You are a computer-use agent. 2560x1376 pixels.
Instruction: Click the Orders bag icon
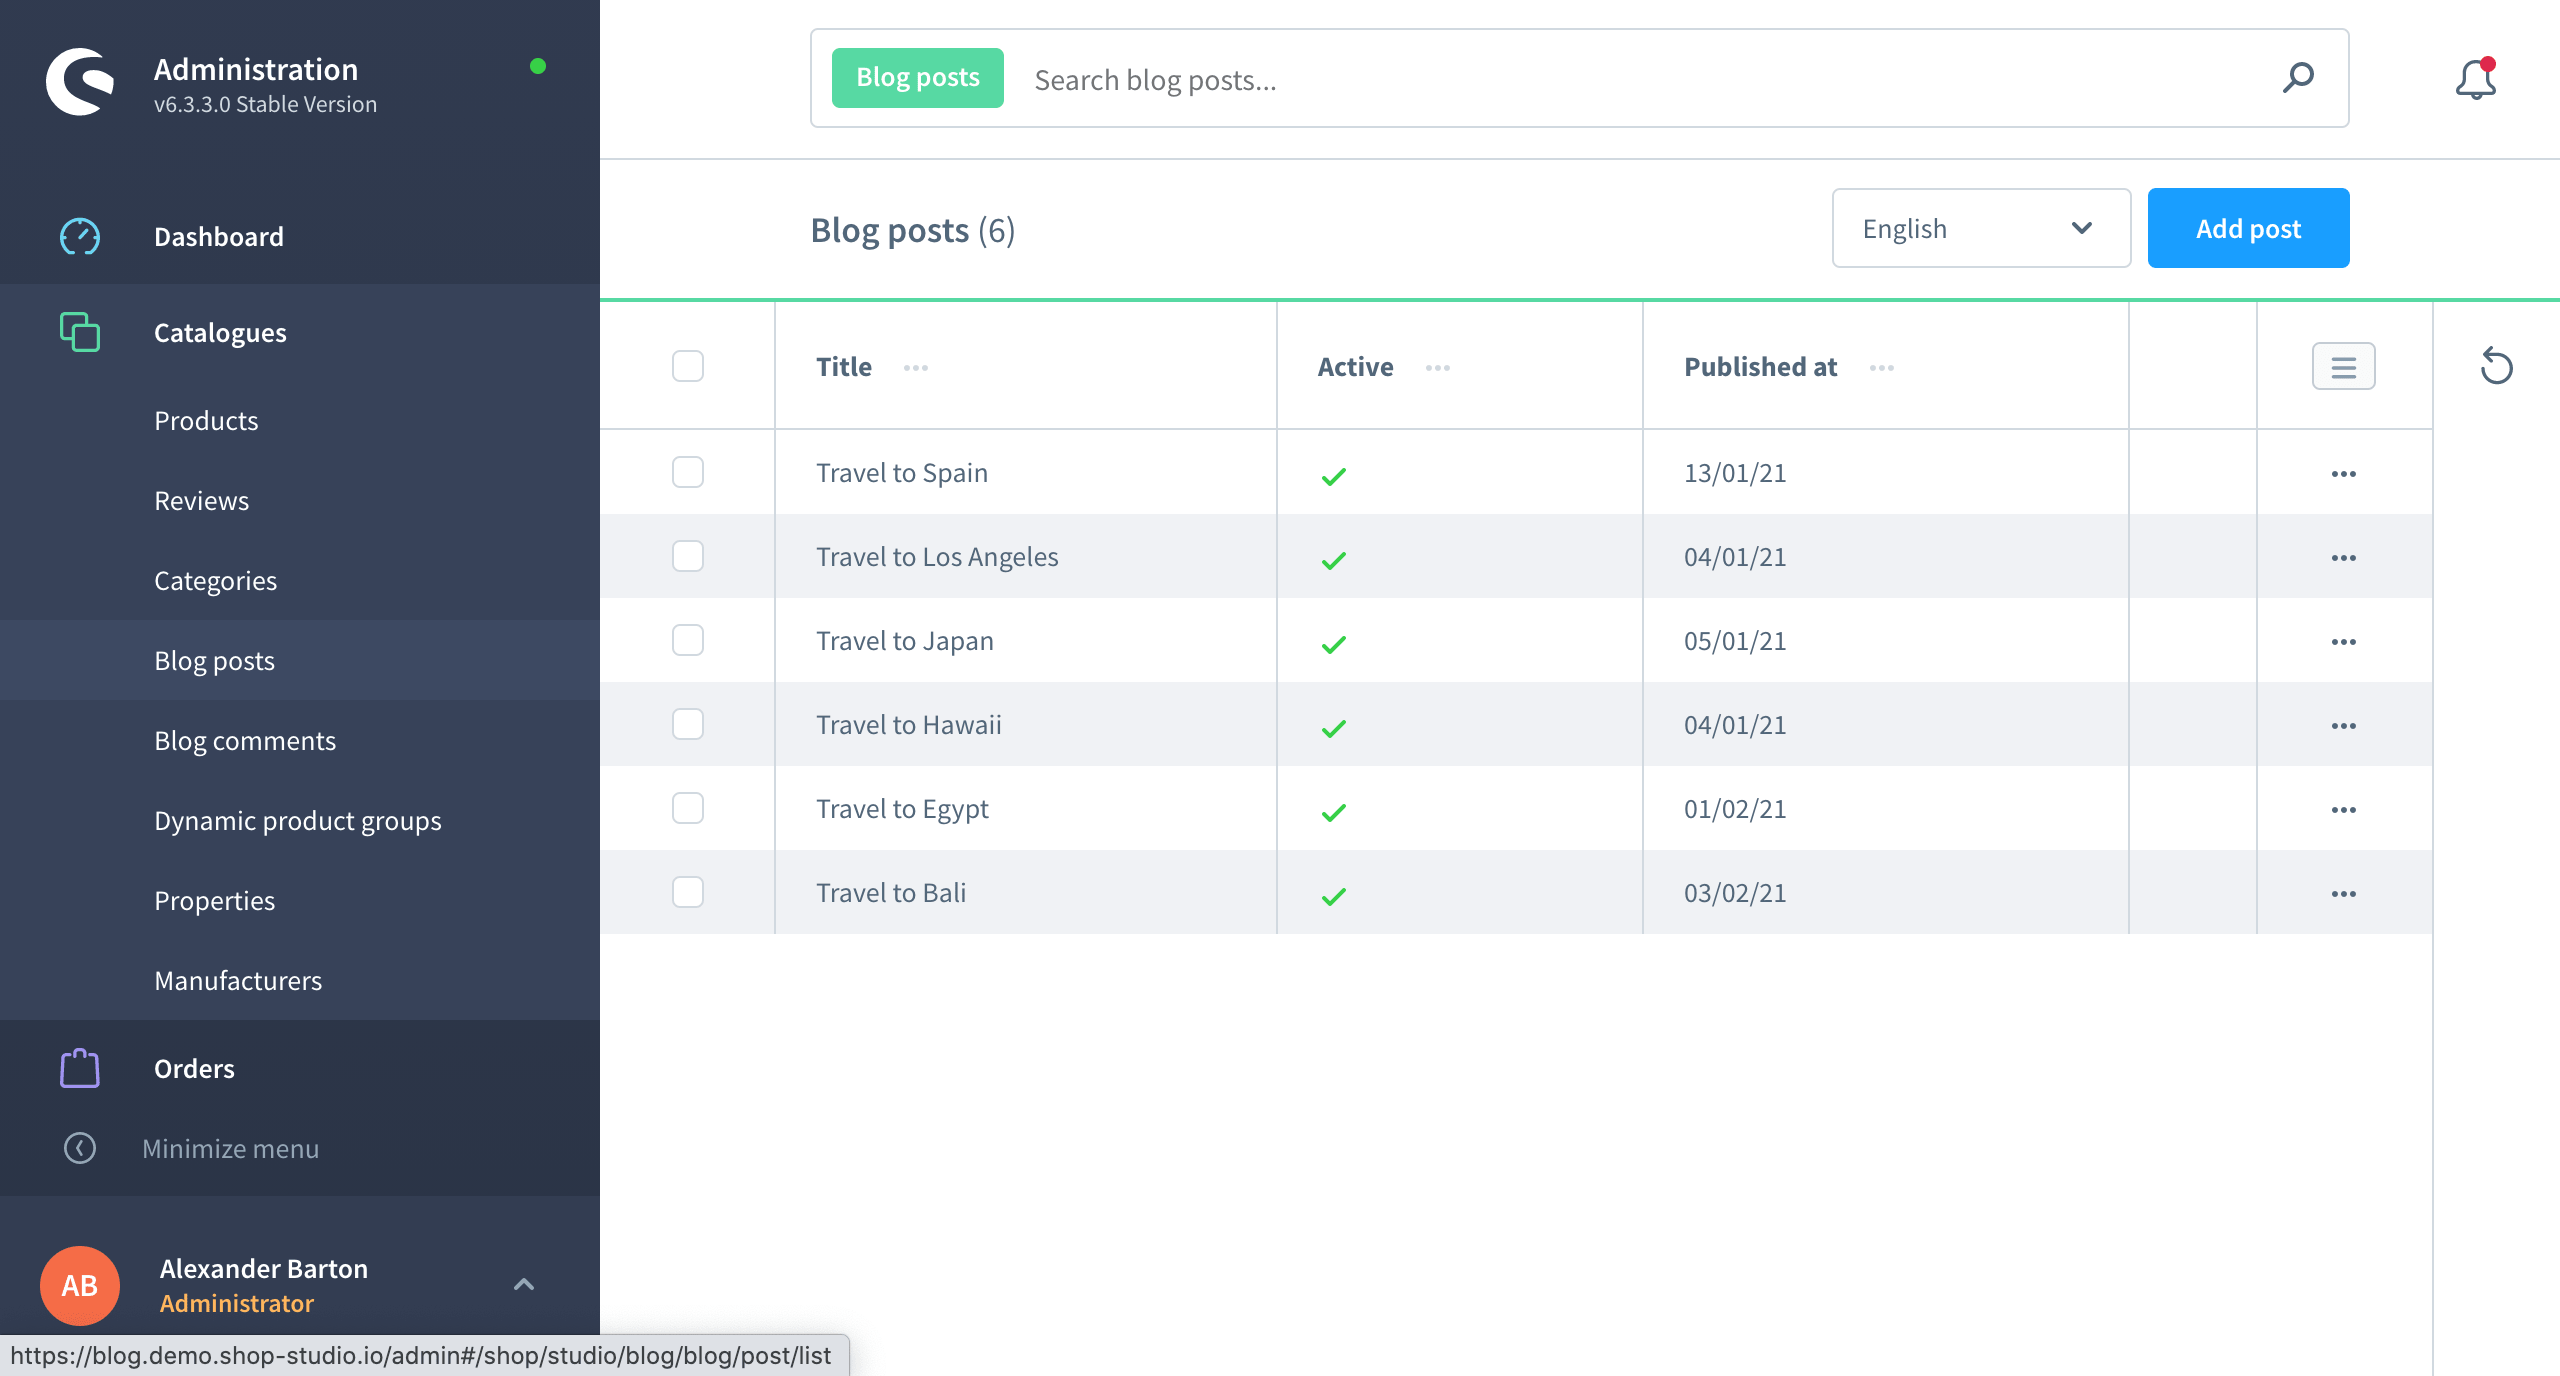point(80,1068)
